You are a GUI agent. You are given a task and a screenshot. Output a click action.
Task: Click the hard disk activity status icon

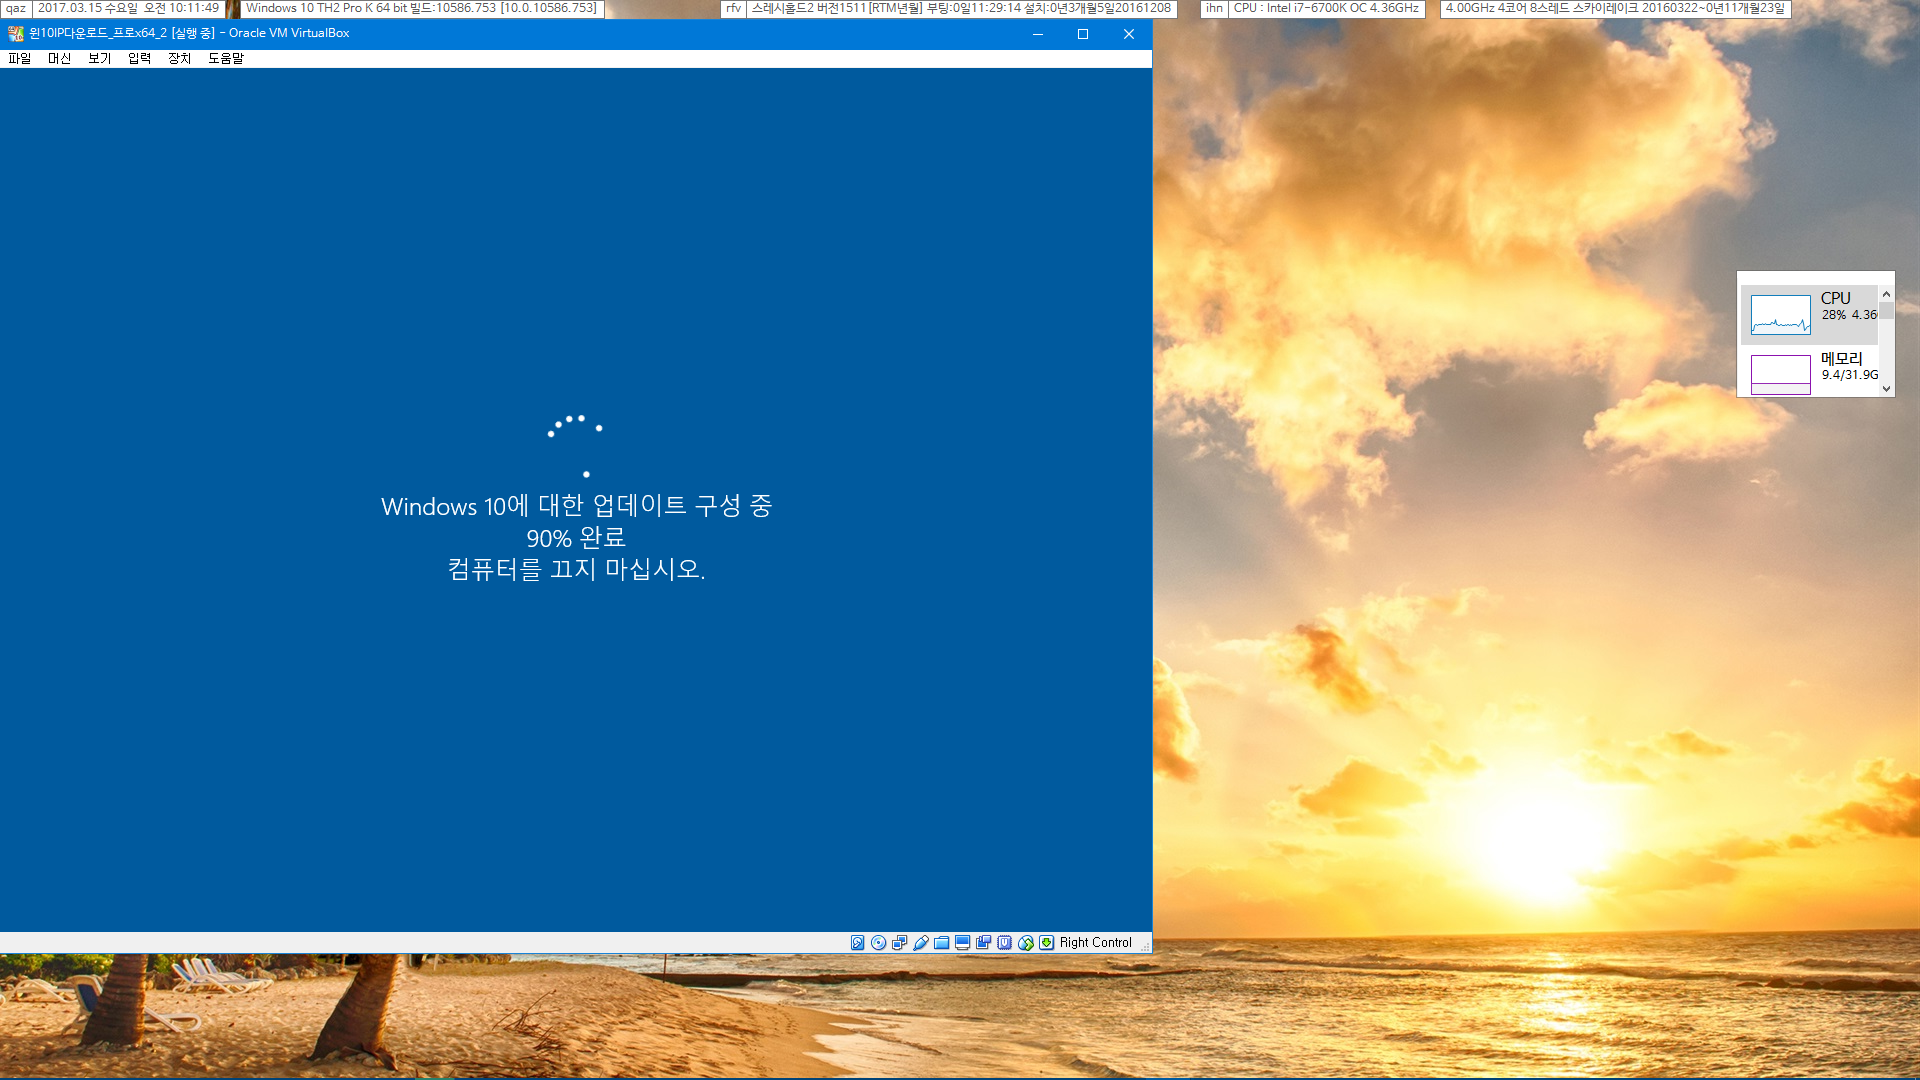tap(857, 943)
